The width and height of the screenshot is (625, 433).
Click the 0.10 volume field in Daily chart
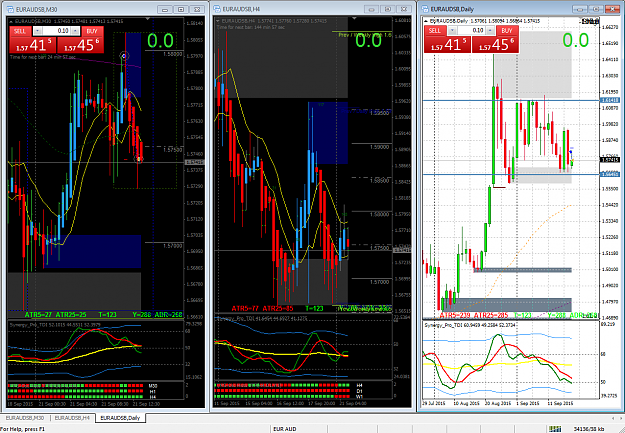(471, 30)
